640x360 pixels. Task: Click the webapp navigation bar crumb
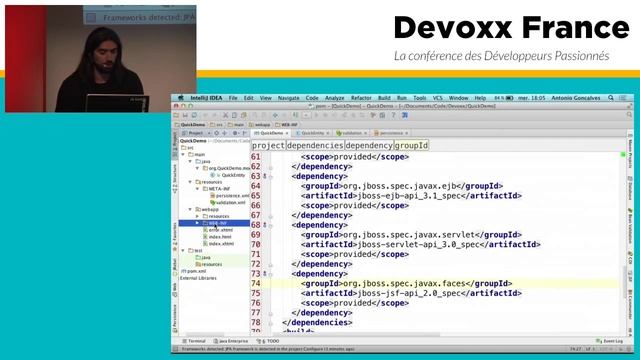coord(260,124)
